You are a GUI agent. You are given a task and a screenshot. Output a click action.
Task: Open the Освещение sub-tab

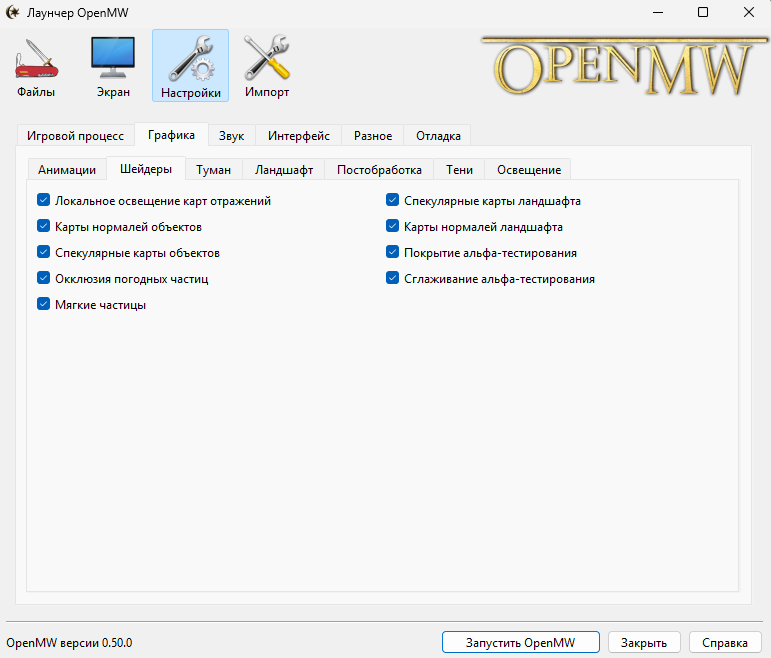[529, 170]
